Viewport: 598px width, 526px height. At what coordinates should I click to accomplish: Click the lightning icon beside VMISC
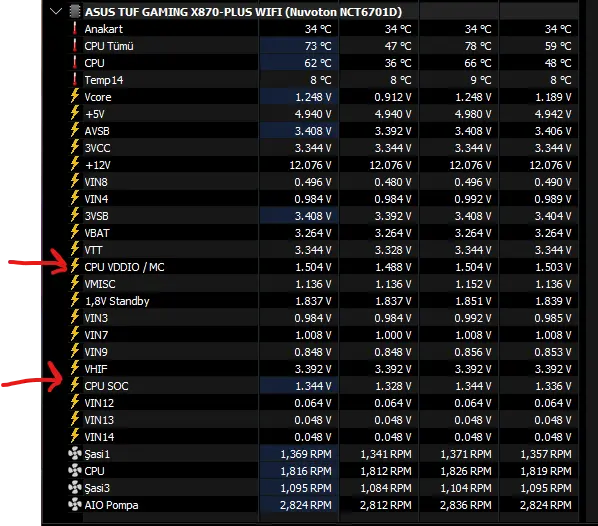[x=75, y=283]
